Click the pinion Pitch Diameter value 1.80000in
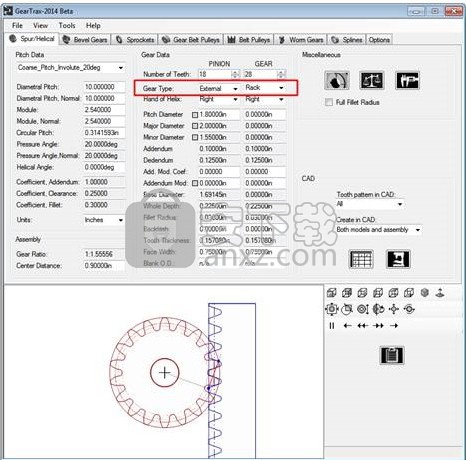Image resolution: width=466 pixels, height=460 pixels. (219, 115)
